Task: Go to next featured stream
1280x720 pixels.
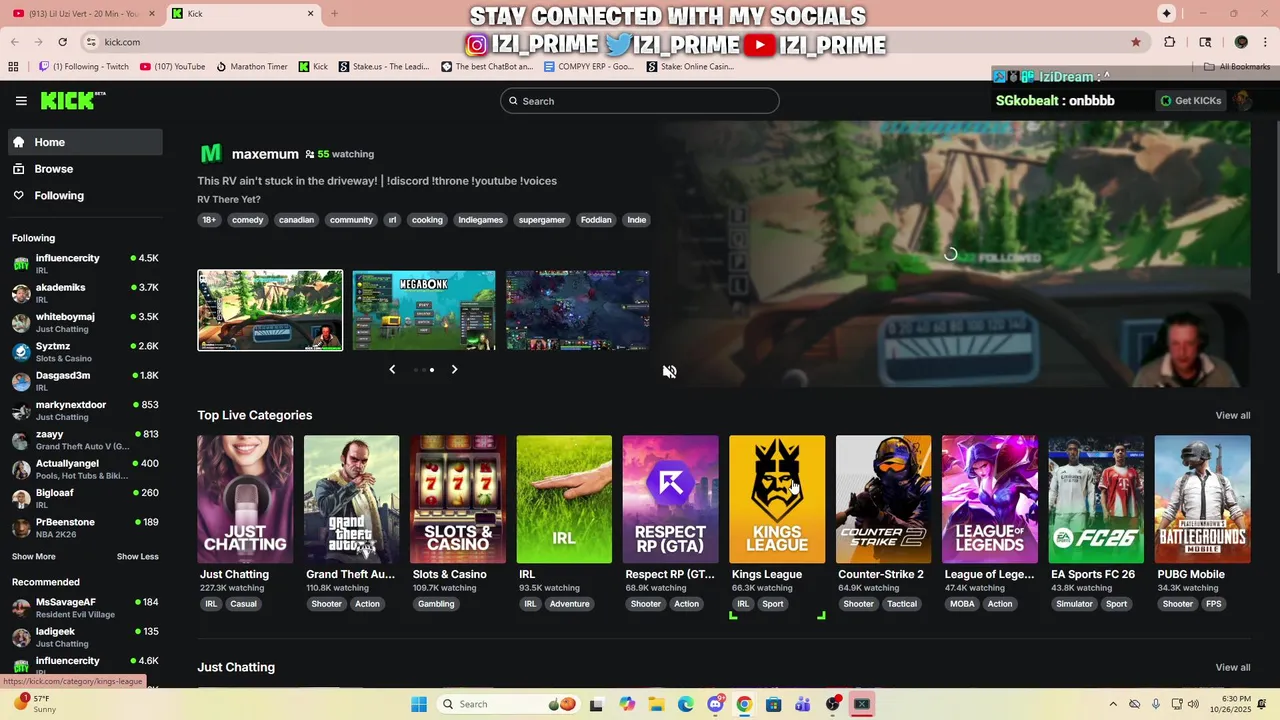Action: point(454,369)
